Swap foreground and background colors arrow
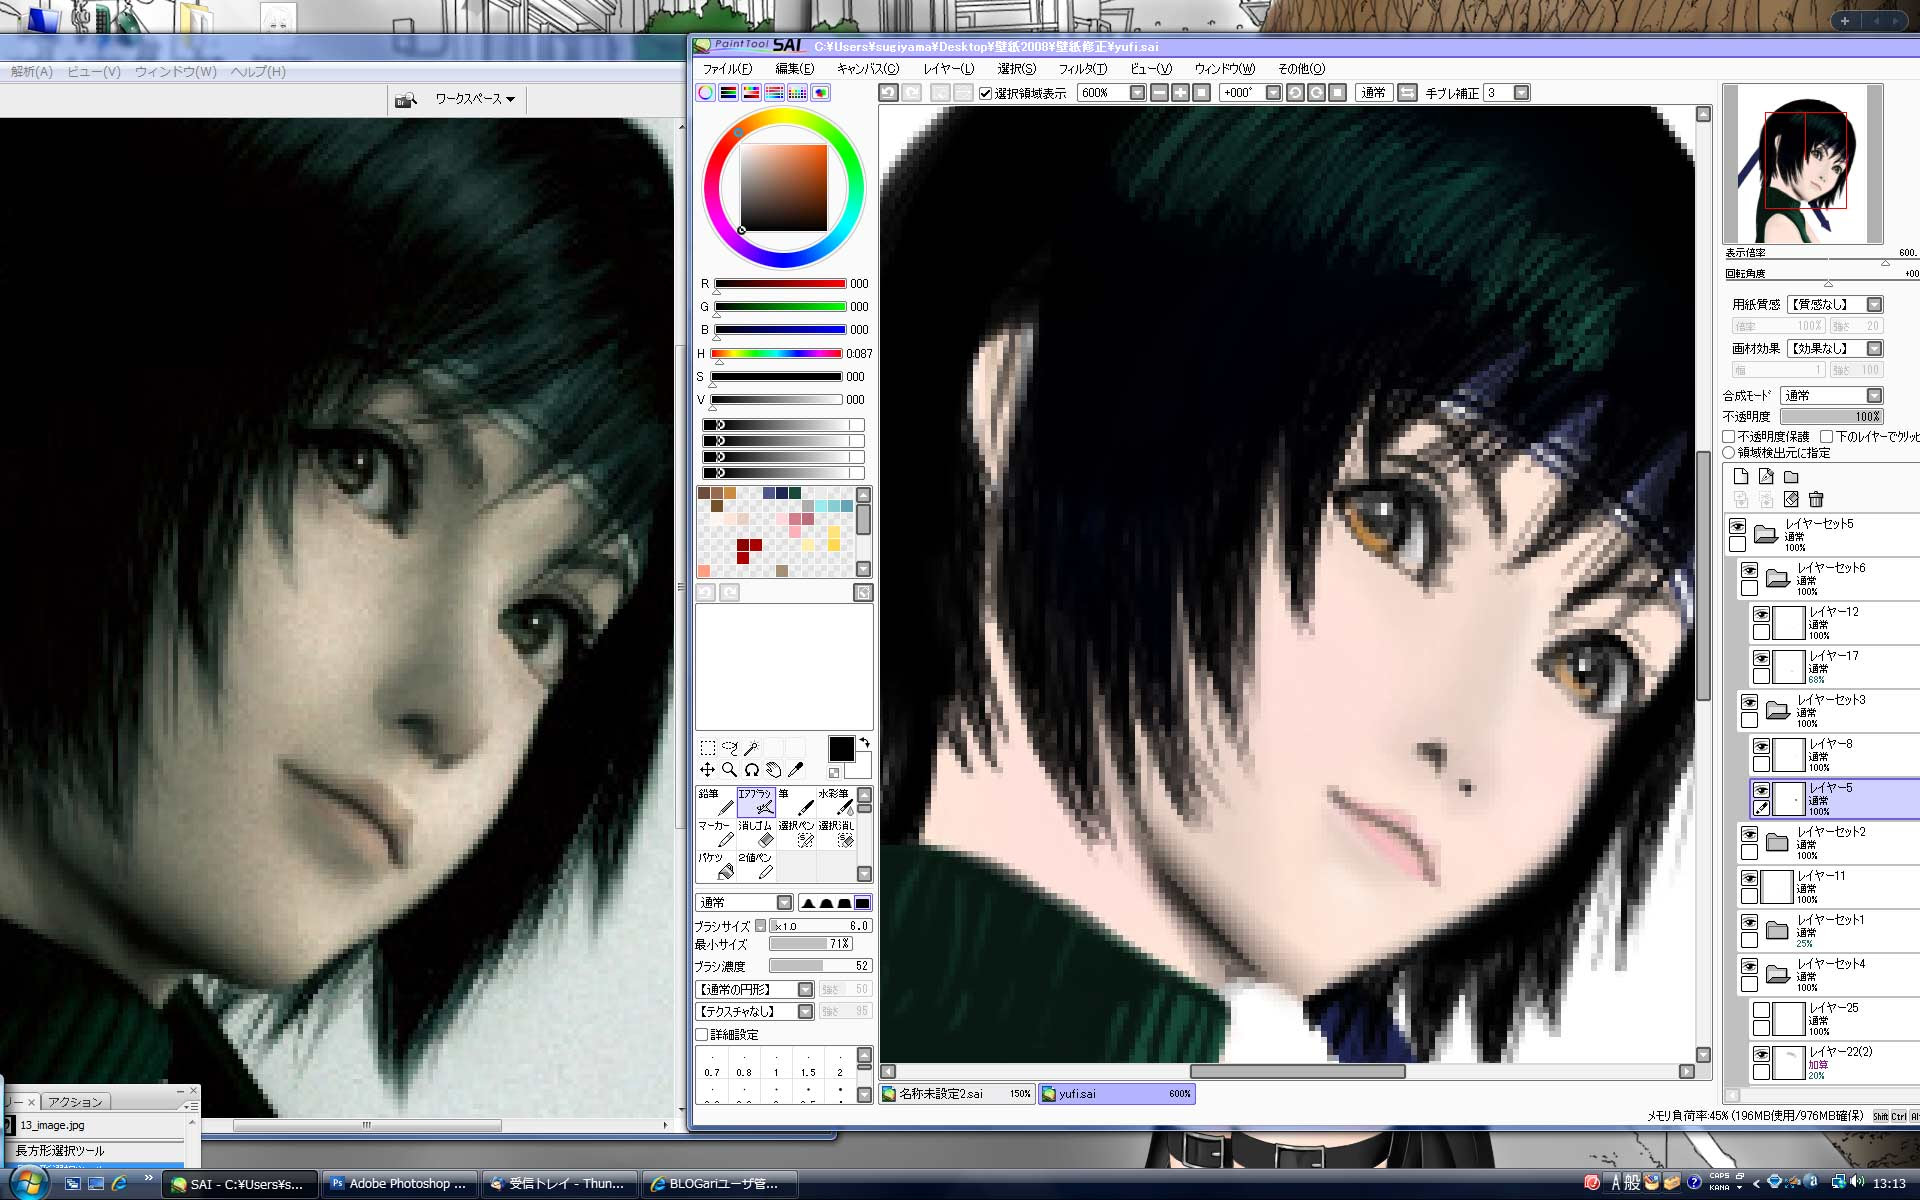Image resolution: width=1920 pixels, height=1200 pixels. pos(864,743)
